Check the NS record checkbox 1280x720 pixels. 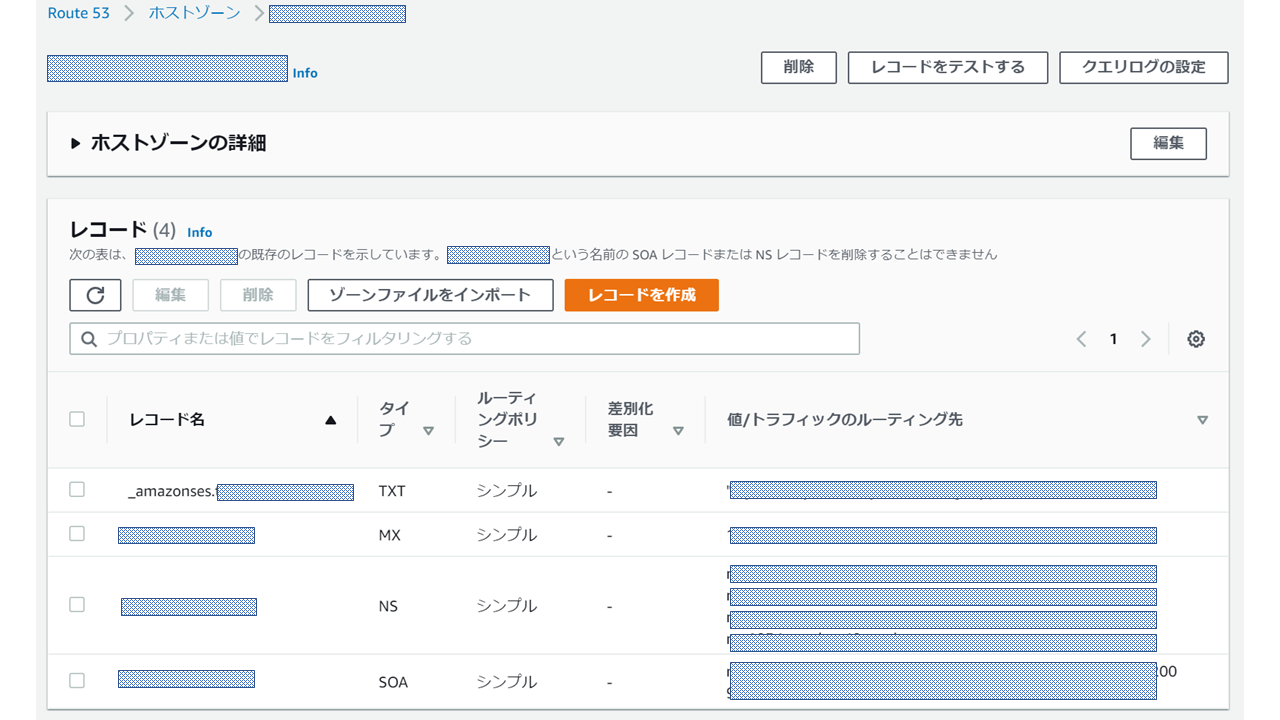click(x=77, y=604)
